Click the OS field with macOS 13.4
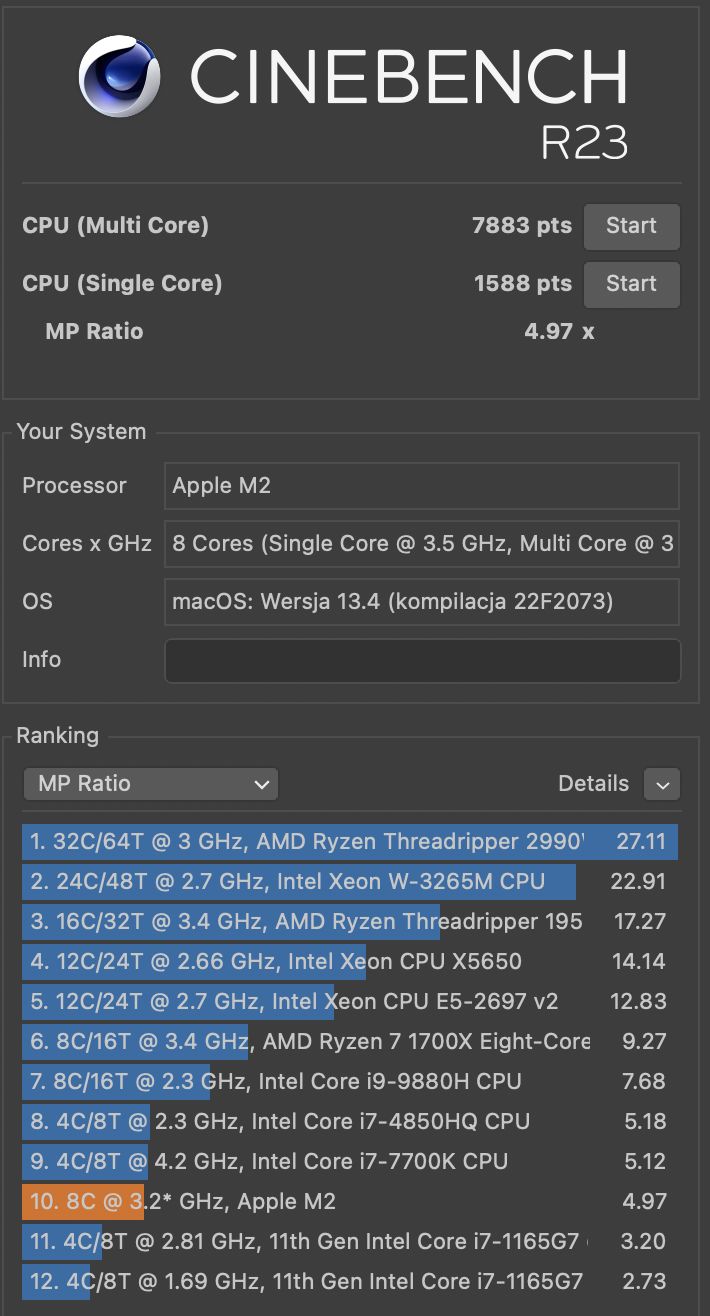The image size is (710, 1316). coord(422,602)
